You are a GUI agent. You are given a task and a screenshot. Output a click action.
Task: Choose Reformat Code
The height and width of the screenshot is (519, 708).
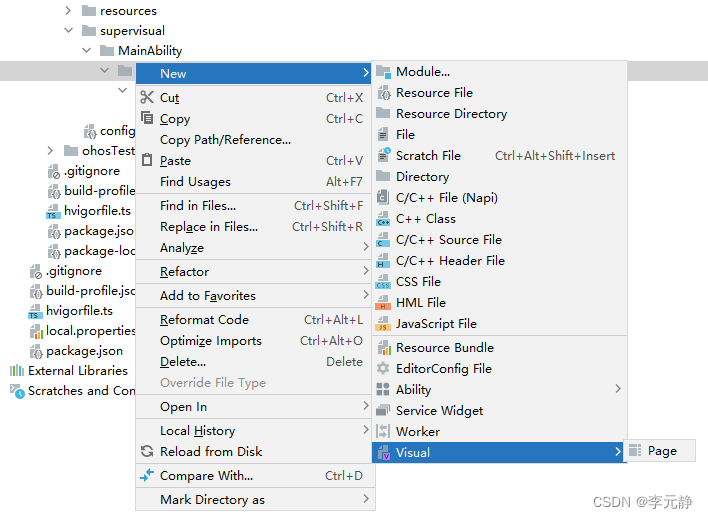point(254,319)
